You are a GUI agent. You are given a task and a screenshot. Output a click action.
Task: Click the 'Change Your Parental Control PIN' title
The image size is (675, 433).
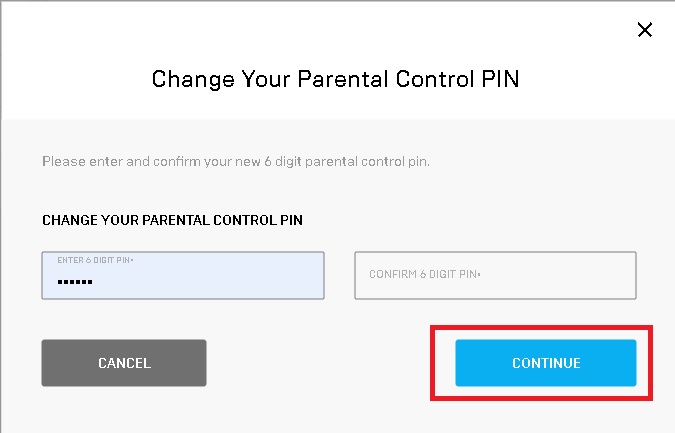(336, 79)
